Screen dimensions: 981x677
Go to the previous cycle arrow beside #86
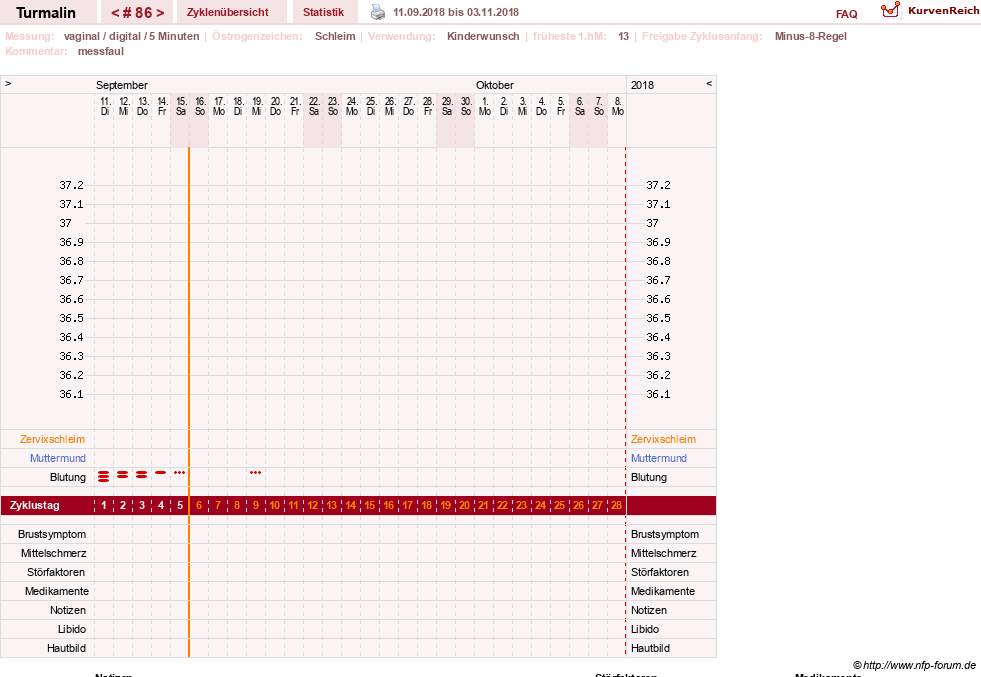(115, 13)
